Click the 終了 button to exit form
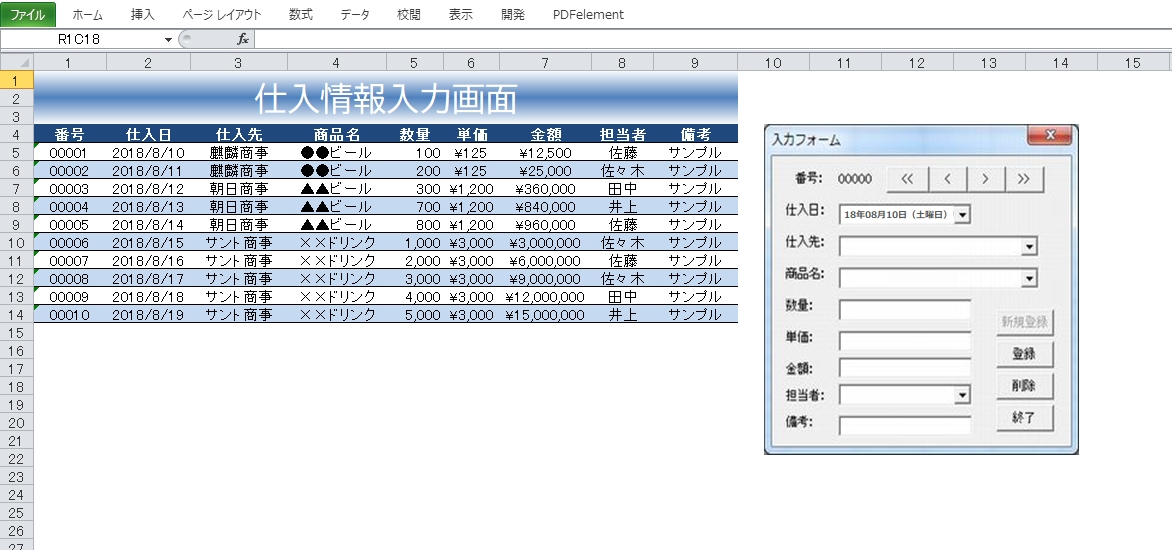Screen dimensions: 1172x550 [x=1025, y=418]
